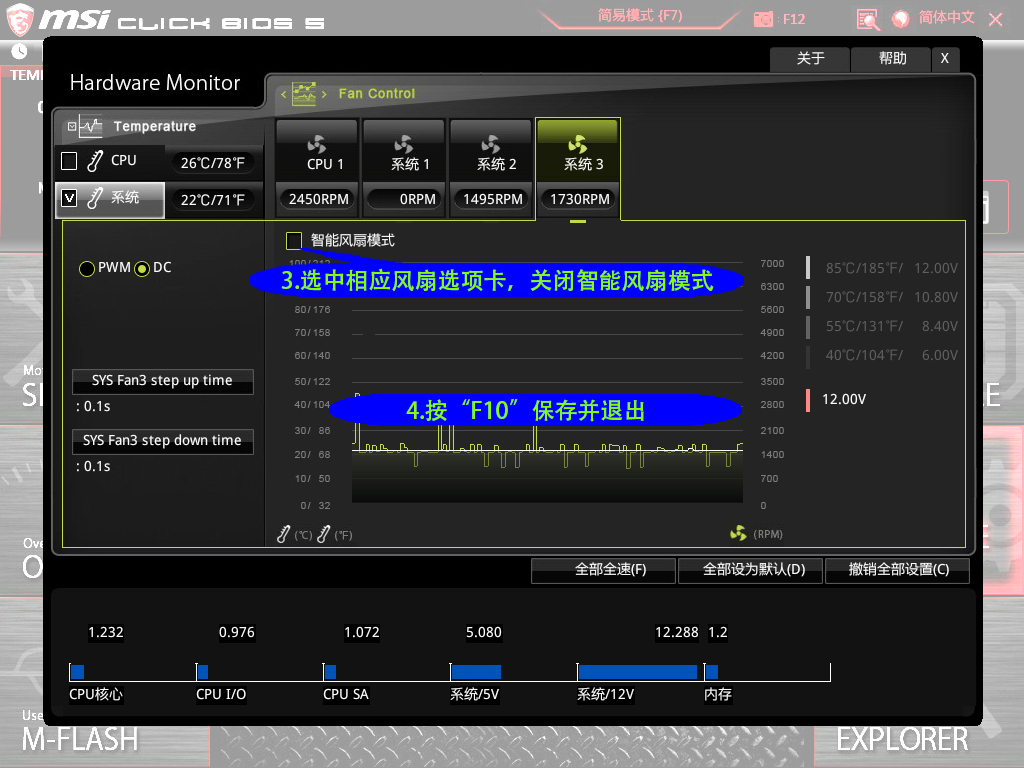Click the language globe icon
The image size is (1024, 768).
pyautogui.click(x=900, y=19)
